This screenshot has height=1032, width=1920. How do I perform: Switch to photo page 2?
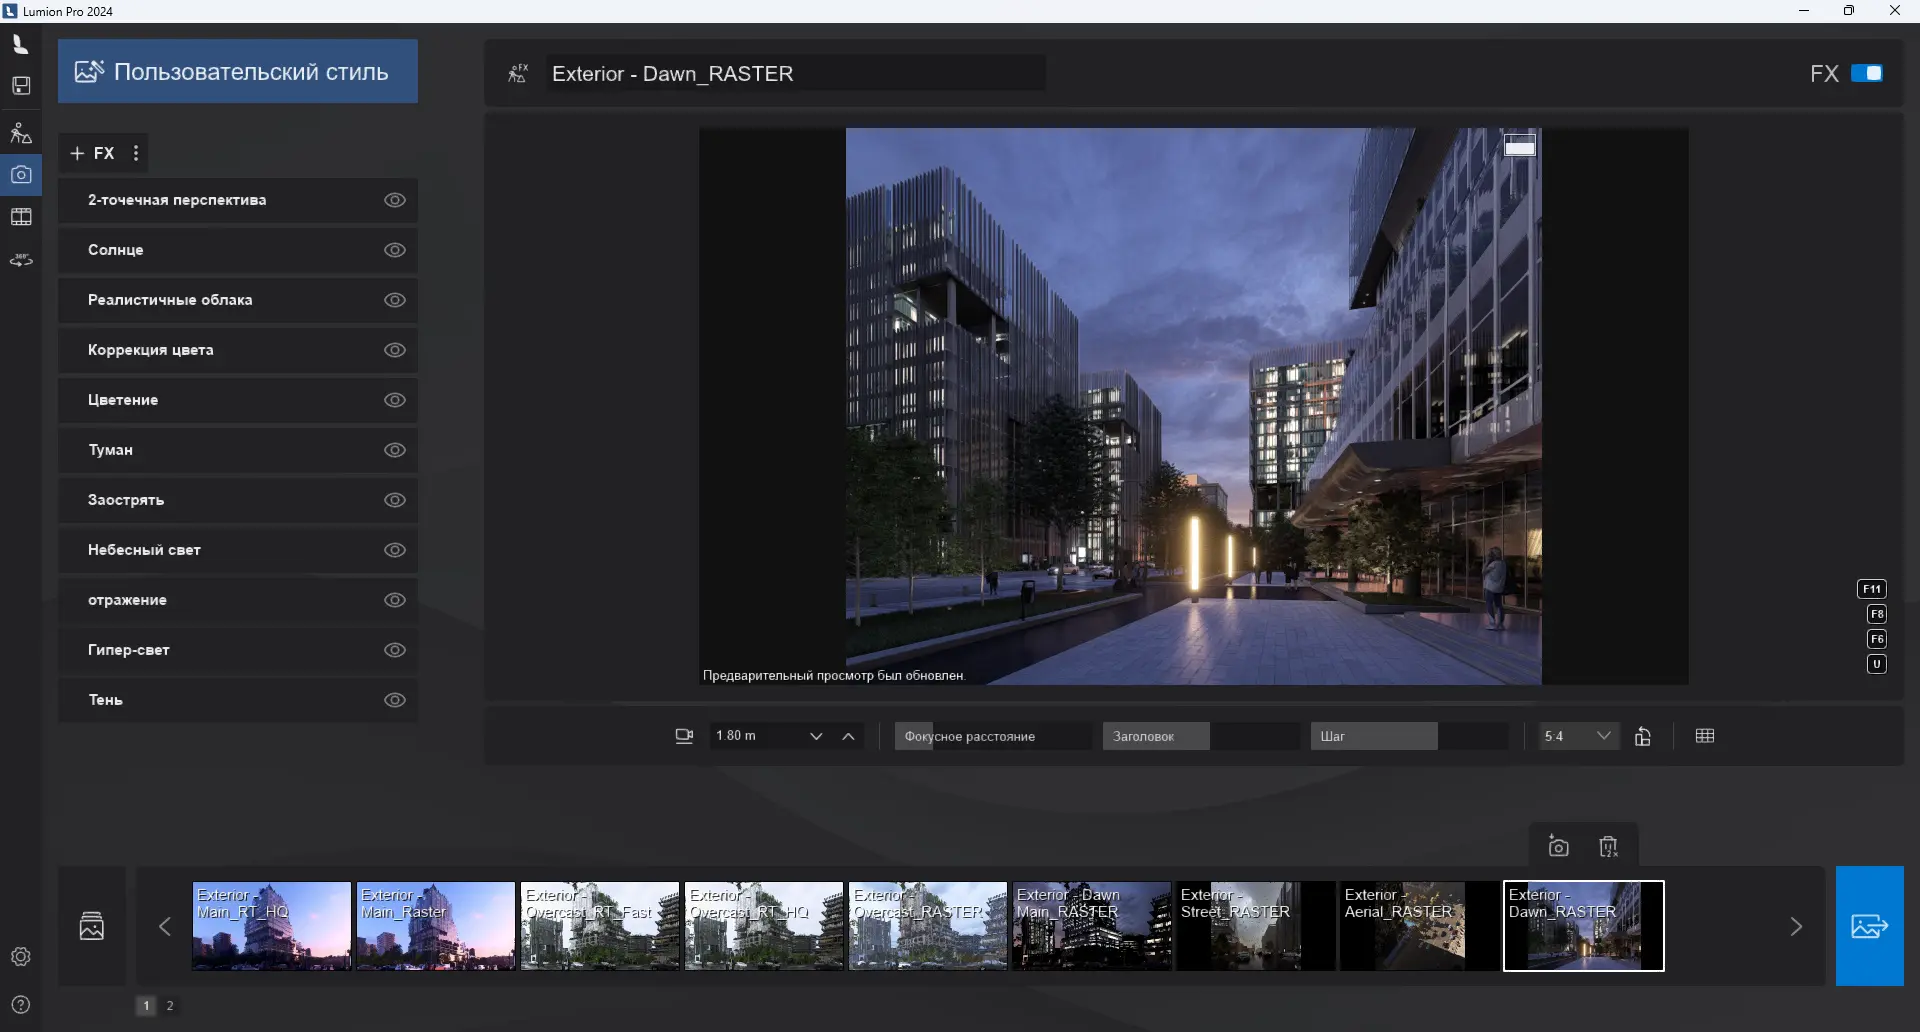(x=170, y=1006)
